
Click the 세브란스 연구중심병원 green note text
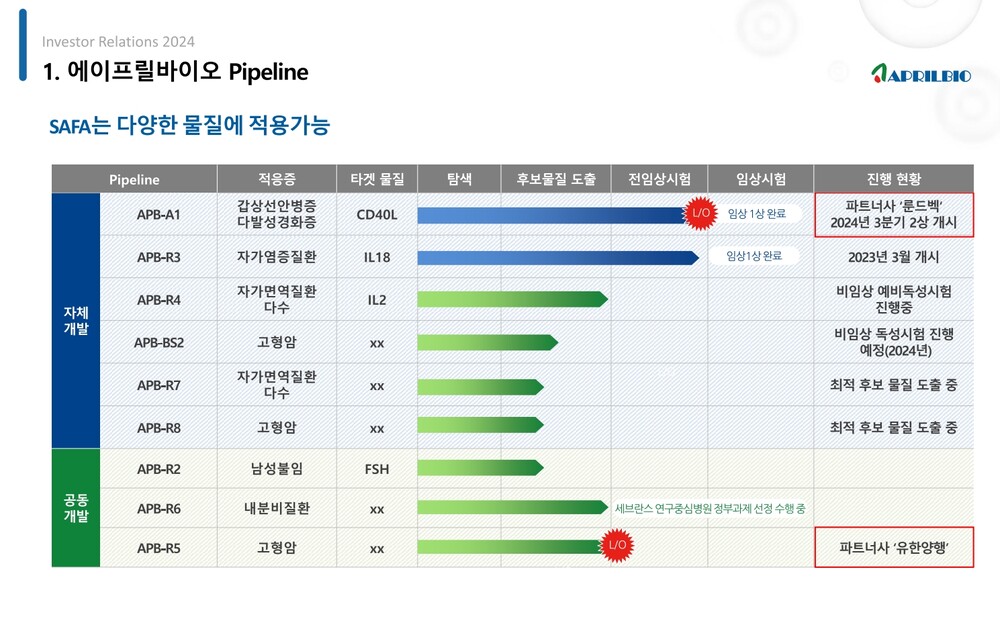point(710,509)
